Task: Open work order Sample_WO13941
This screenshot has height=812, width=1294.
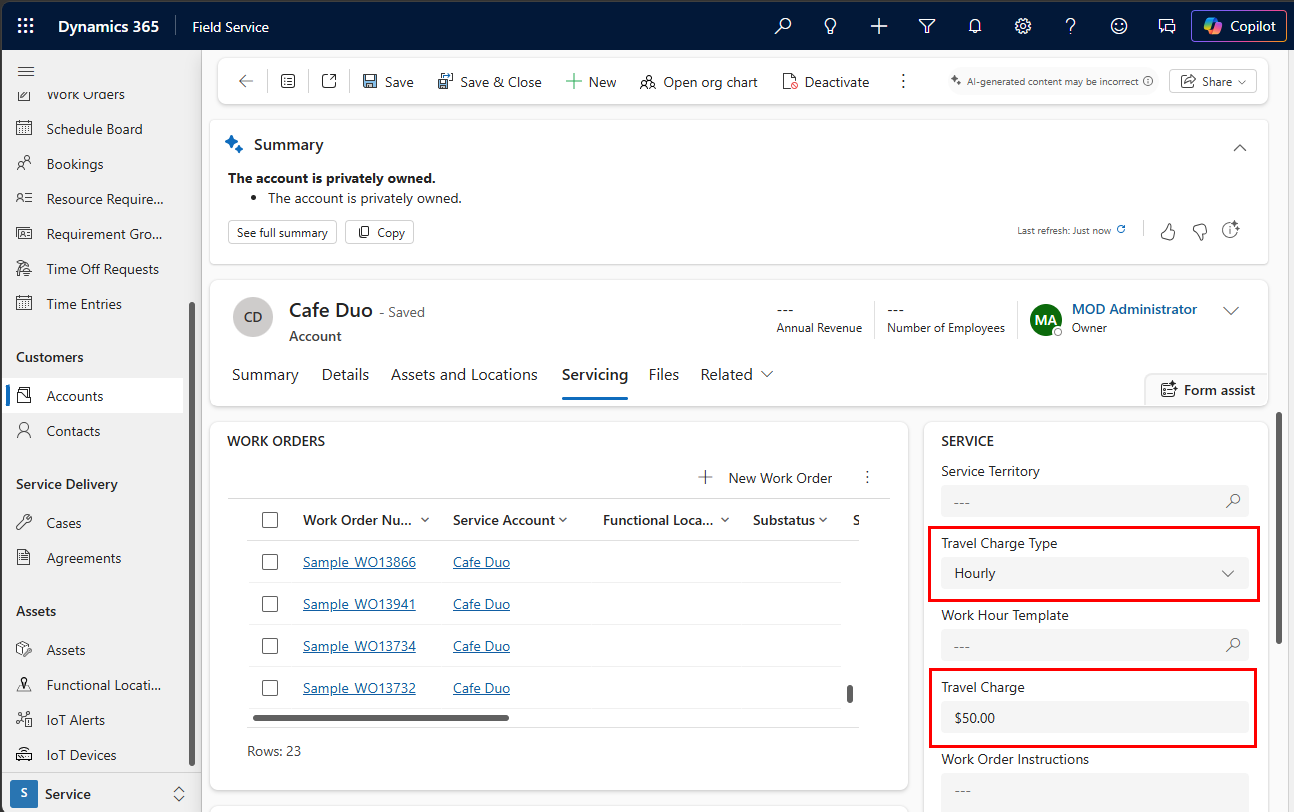Action: coord(359,604)
